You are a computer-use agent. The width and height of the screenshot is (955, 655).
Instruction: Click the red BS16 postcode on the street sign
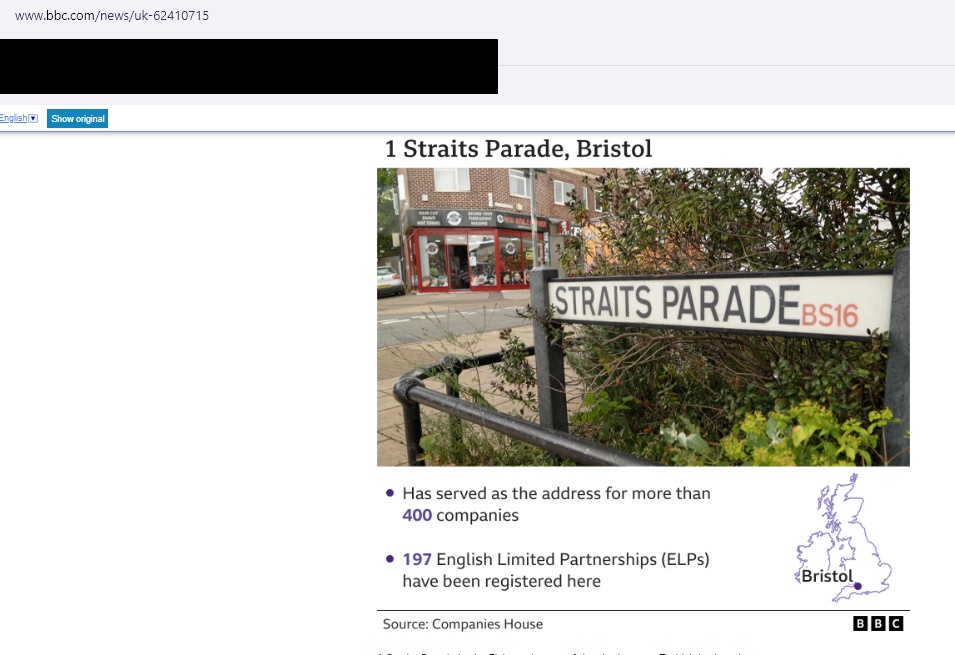tap(829, 317)
